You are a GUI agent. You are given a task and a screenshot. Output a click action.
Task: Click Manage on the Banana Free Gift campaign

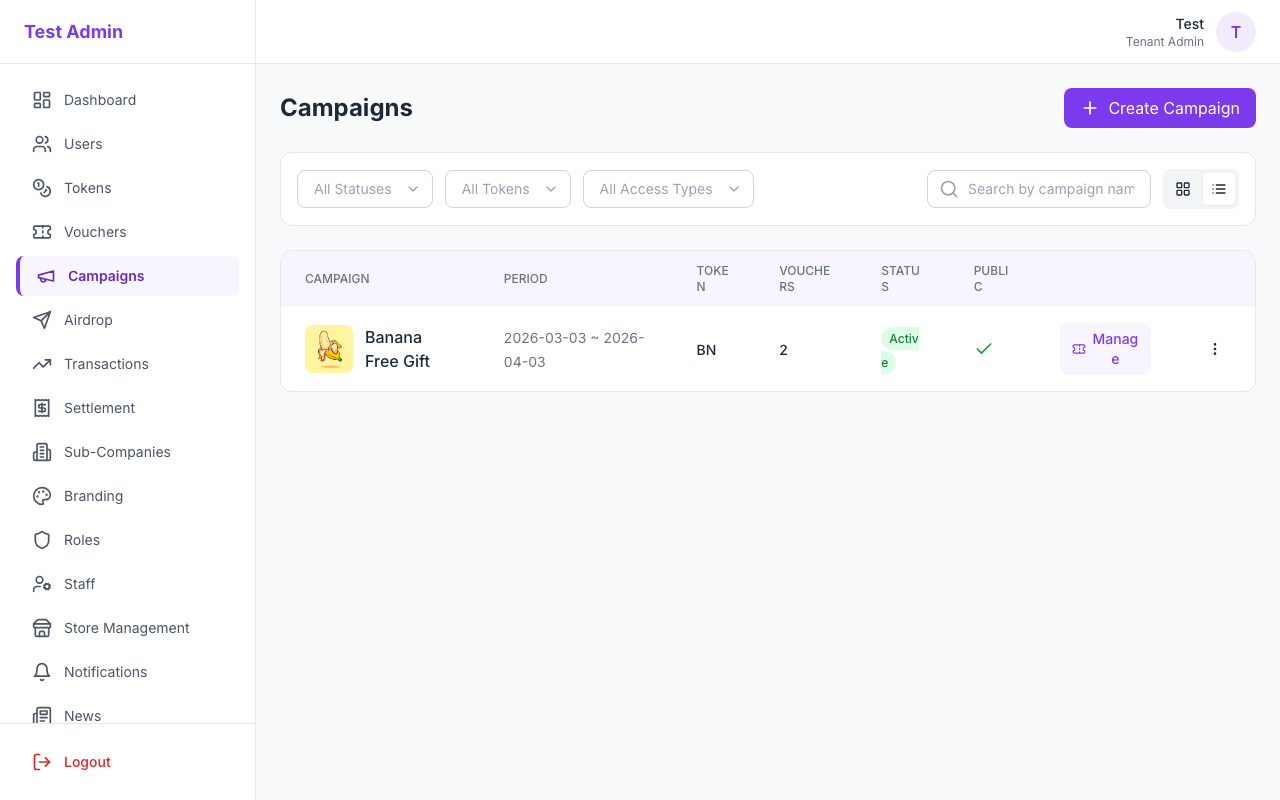[1105, 348]
